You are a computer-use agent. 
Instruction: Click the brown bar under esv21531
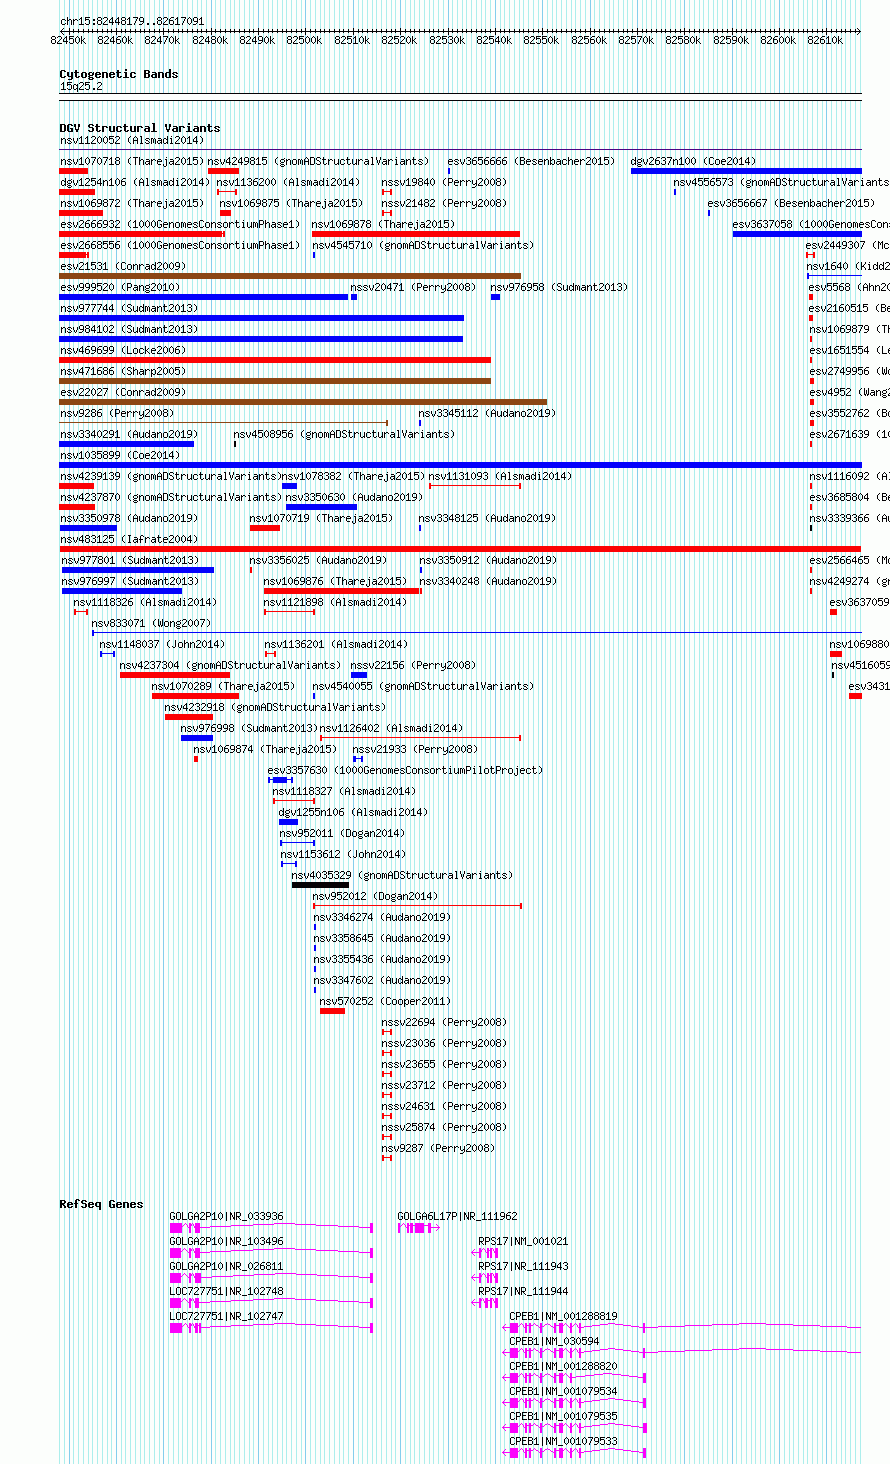pos(290,276)
